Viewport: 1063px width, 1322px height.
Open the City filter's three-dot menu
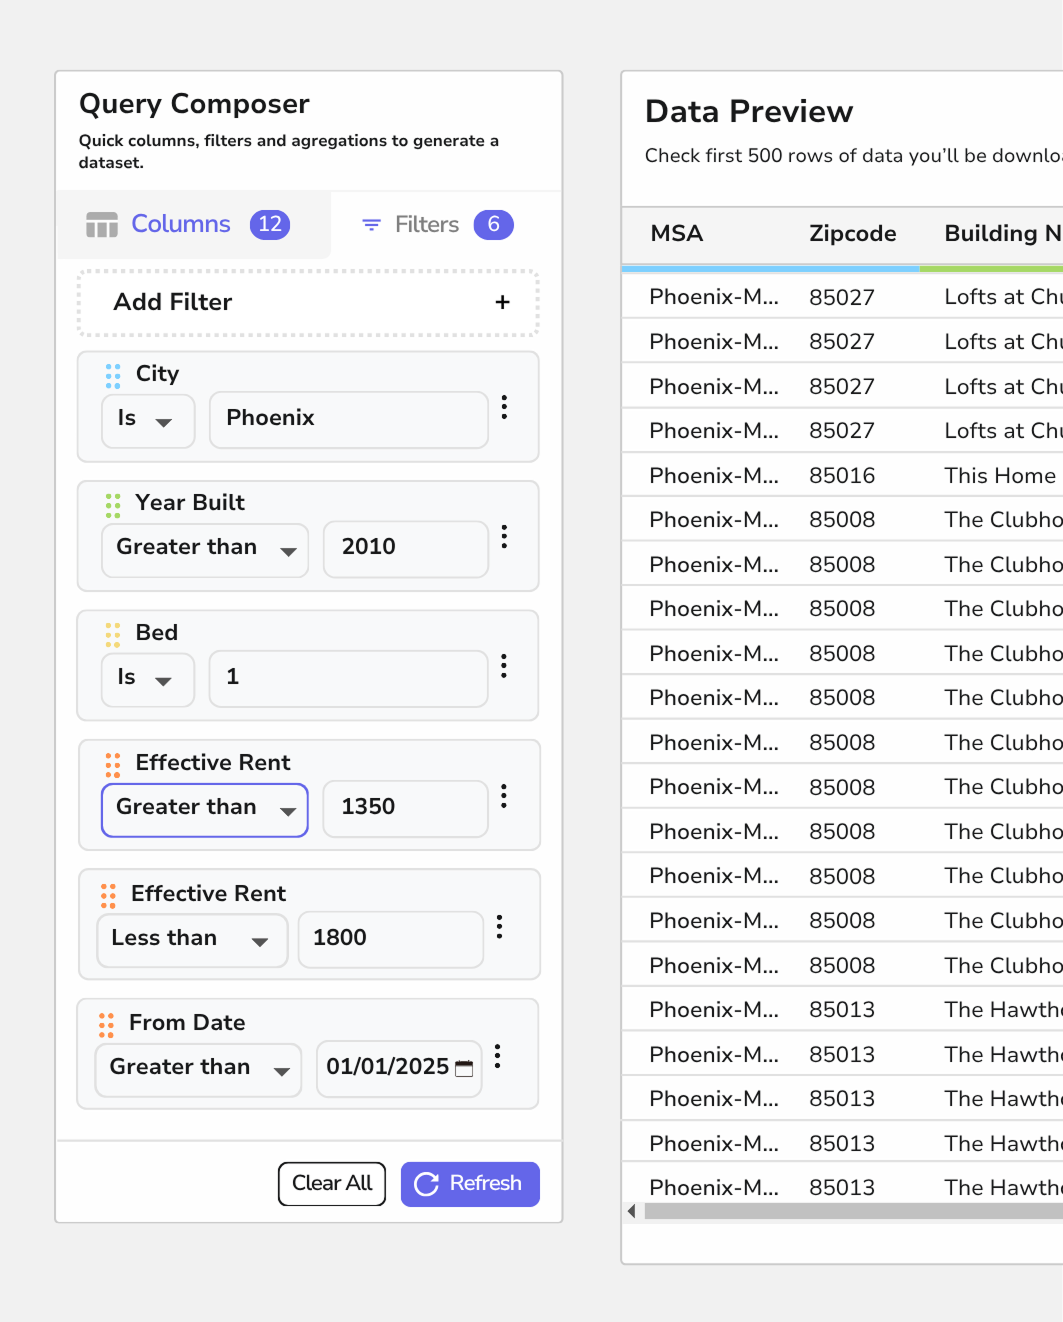(504, 407)
